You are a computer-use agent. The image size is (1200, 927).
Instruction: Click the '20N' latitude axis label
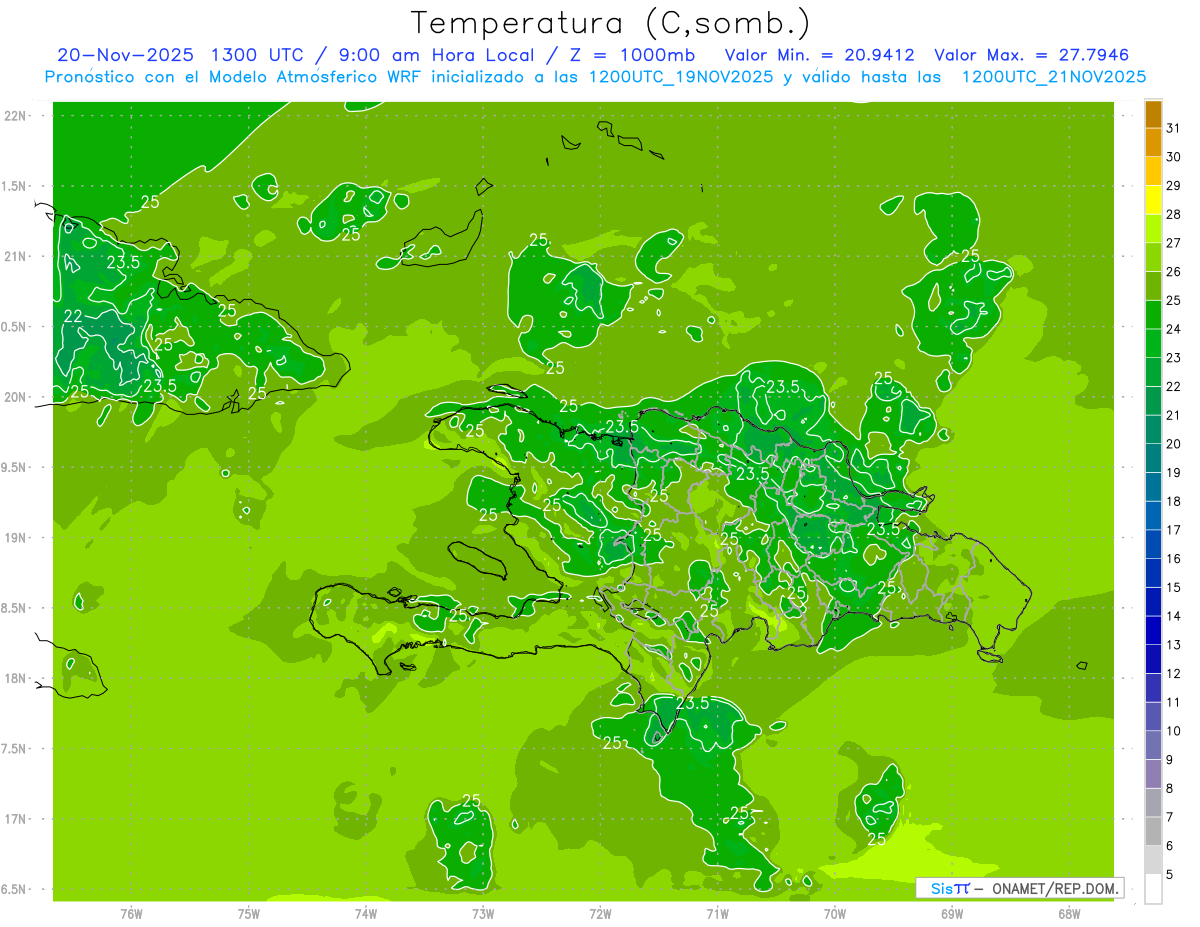[x=15, y=397]
